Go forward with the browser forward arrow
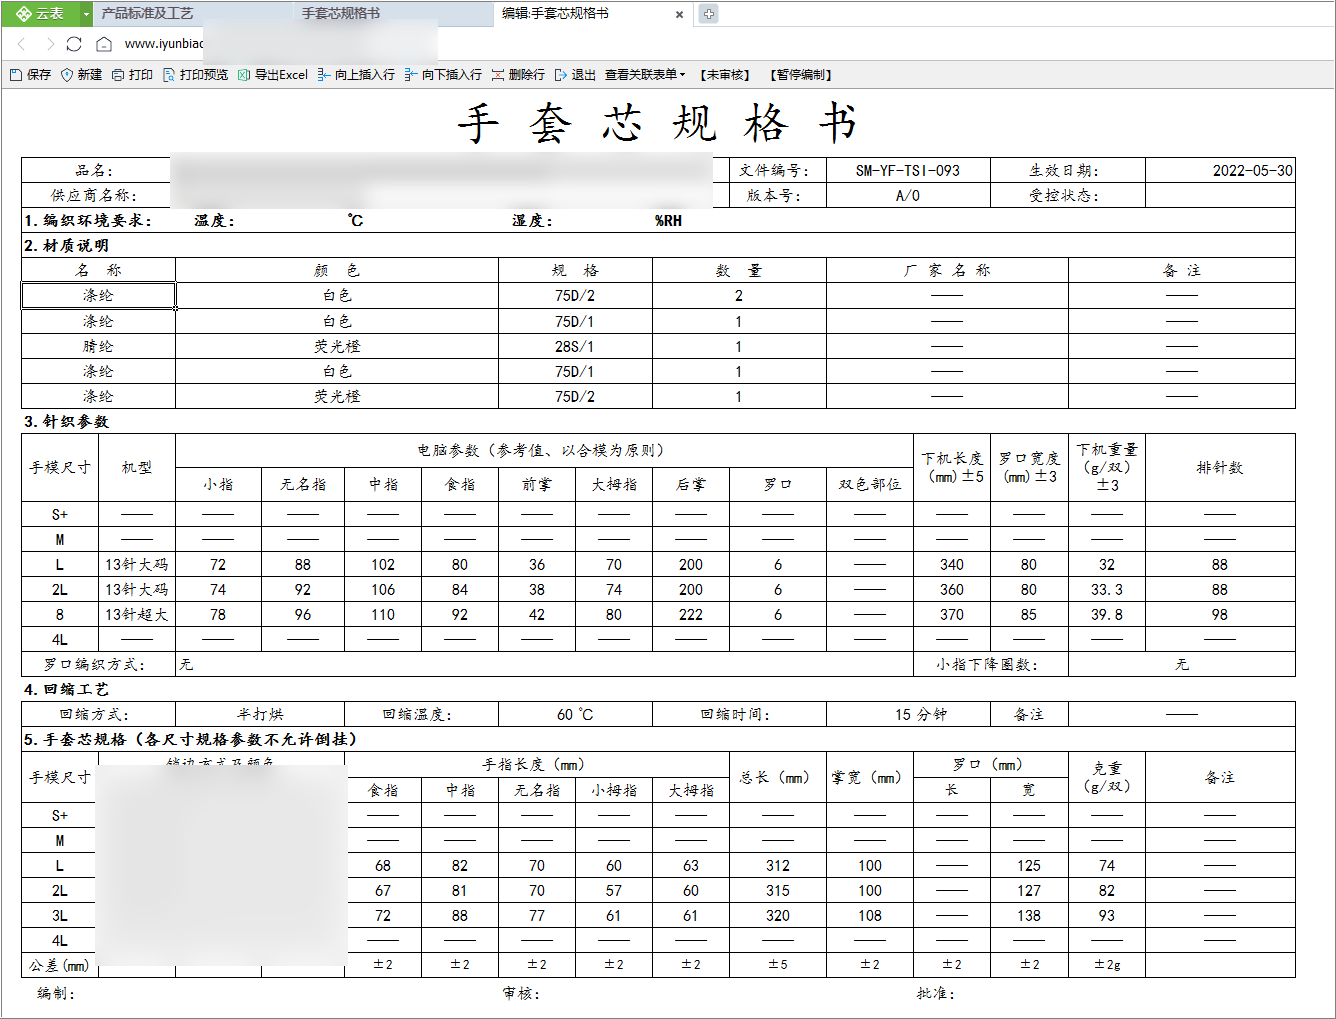The height and width of the screenshot is (1019, 1336). [50, 44]
